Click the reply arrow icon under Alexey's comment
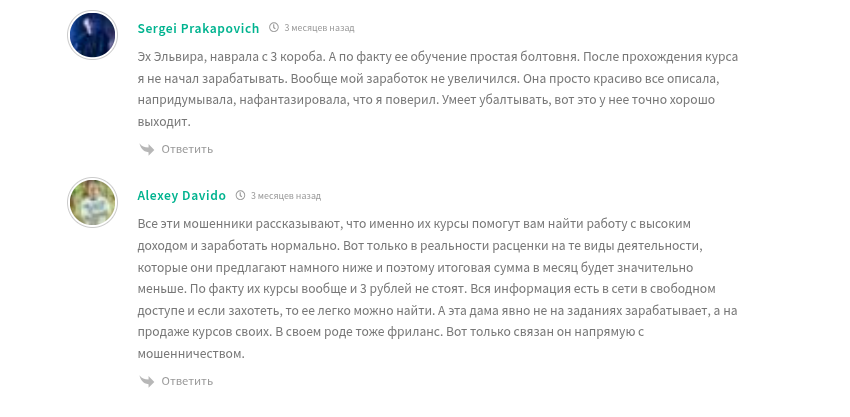850x417 pixels. coord(146,381)
